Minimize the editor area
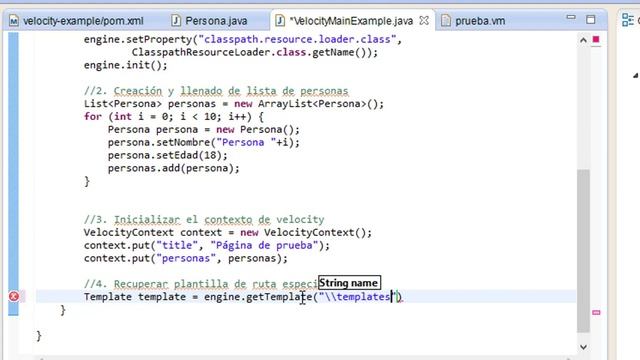This screenshot has width=640, height=360. click(571, 17)
